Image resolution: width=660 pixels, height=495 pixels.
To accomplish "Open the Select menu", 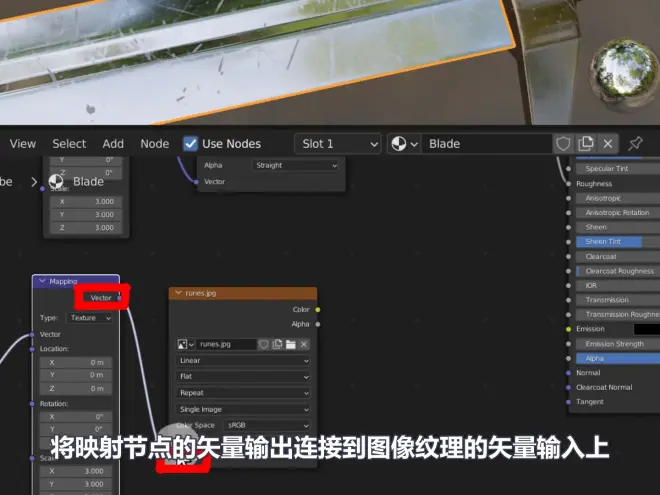I will (x=69, y=144).
